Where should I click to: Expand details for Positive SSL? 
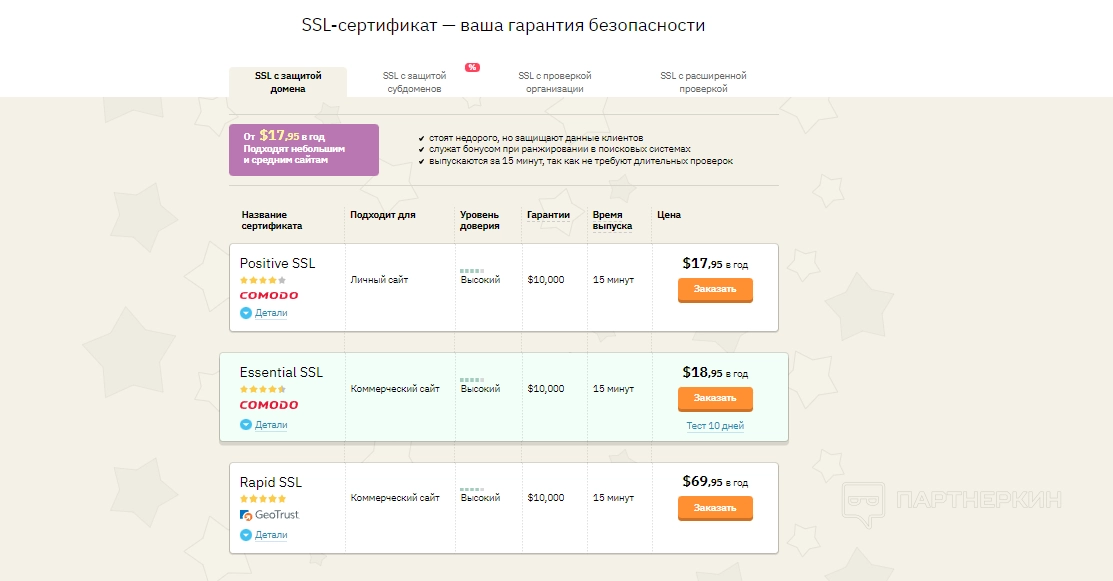[x=264, y=313]
